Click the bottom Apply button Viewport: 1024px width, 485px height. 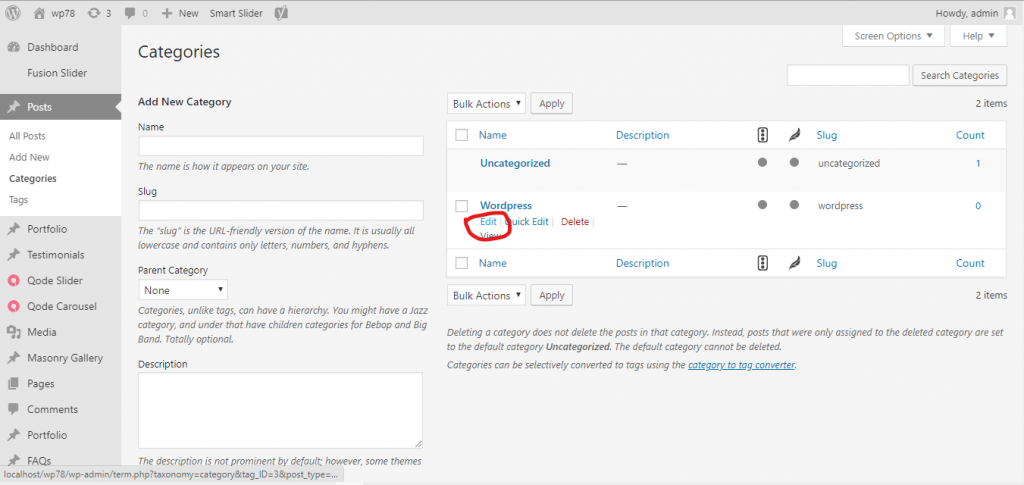tap(552, 295)
